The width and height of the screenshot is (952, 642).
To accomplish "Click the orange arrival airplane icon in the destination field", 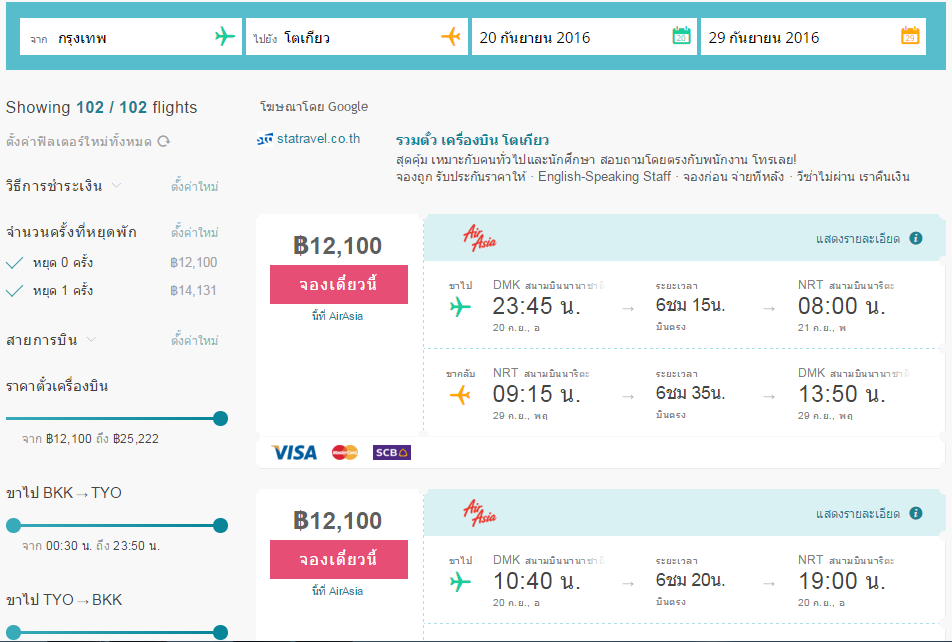I will click(450, 36).
